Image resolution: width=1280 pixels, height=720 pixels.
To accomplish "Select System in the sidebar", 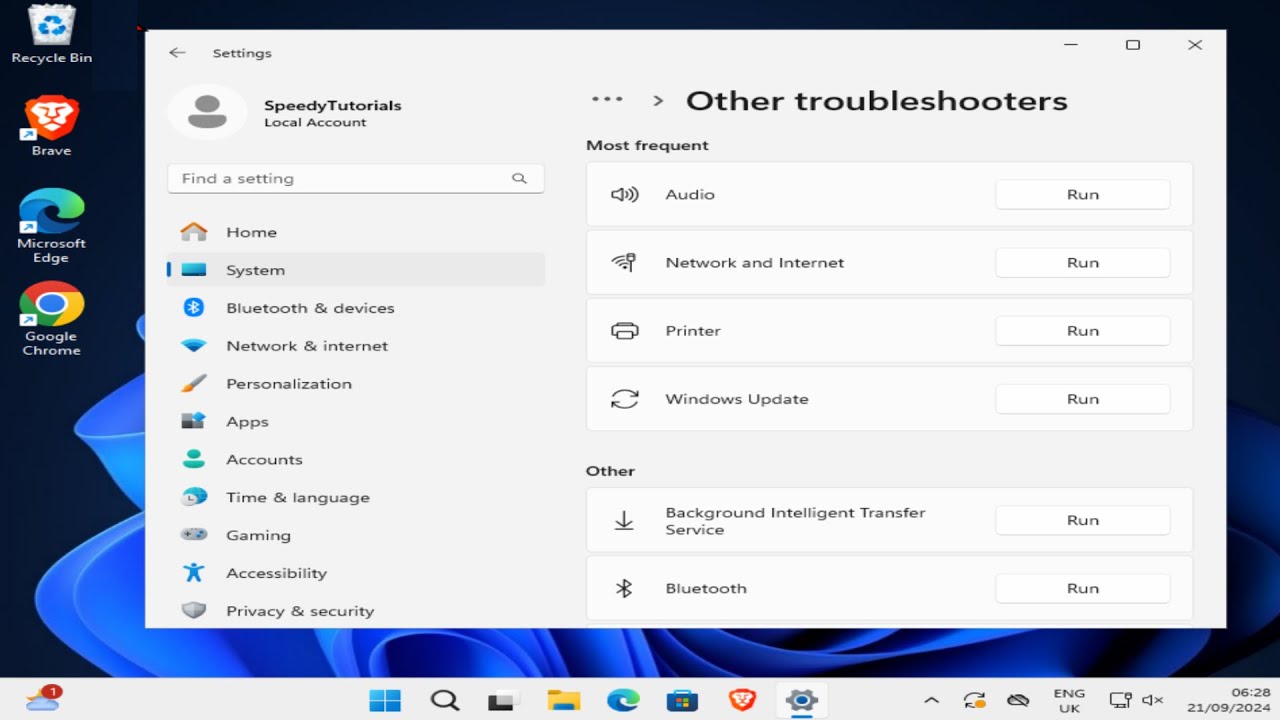I will (x=355, y=270).
